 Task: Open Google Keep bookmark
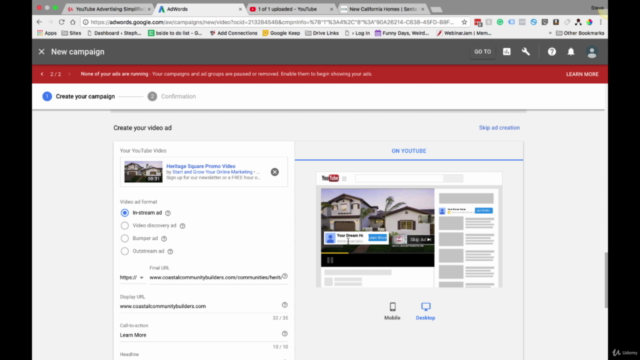281,33
